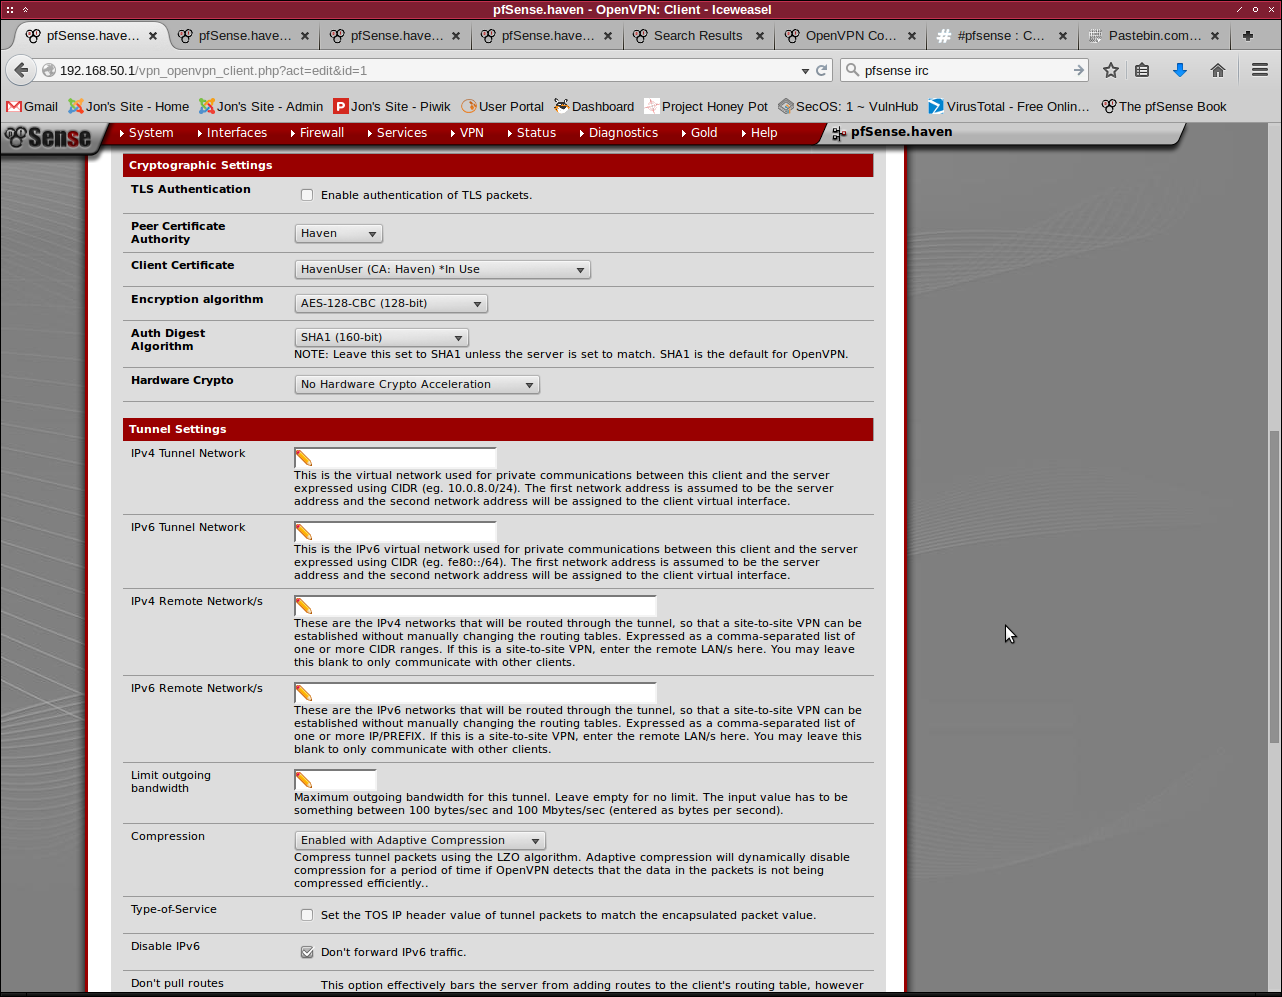Click the Cryptographic Settings header

pos(498,165)
